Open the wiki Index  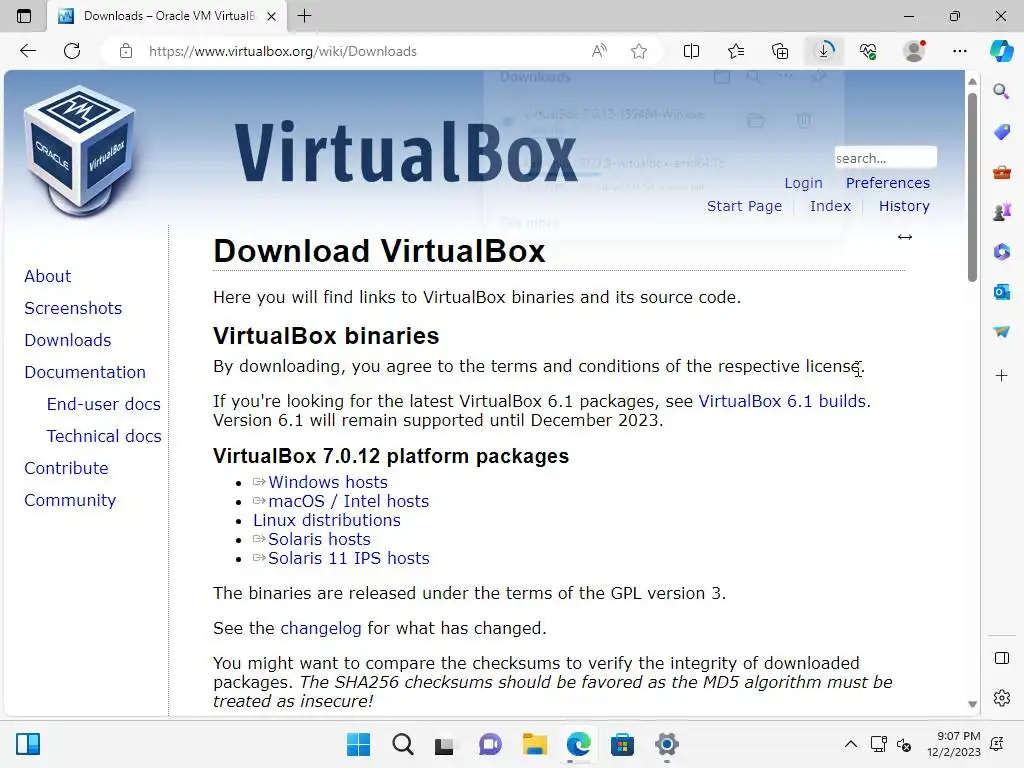click(830, 206)
